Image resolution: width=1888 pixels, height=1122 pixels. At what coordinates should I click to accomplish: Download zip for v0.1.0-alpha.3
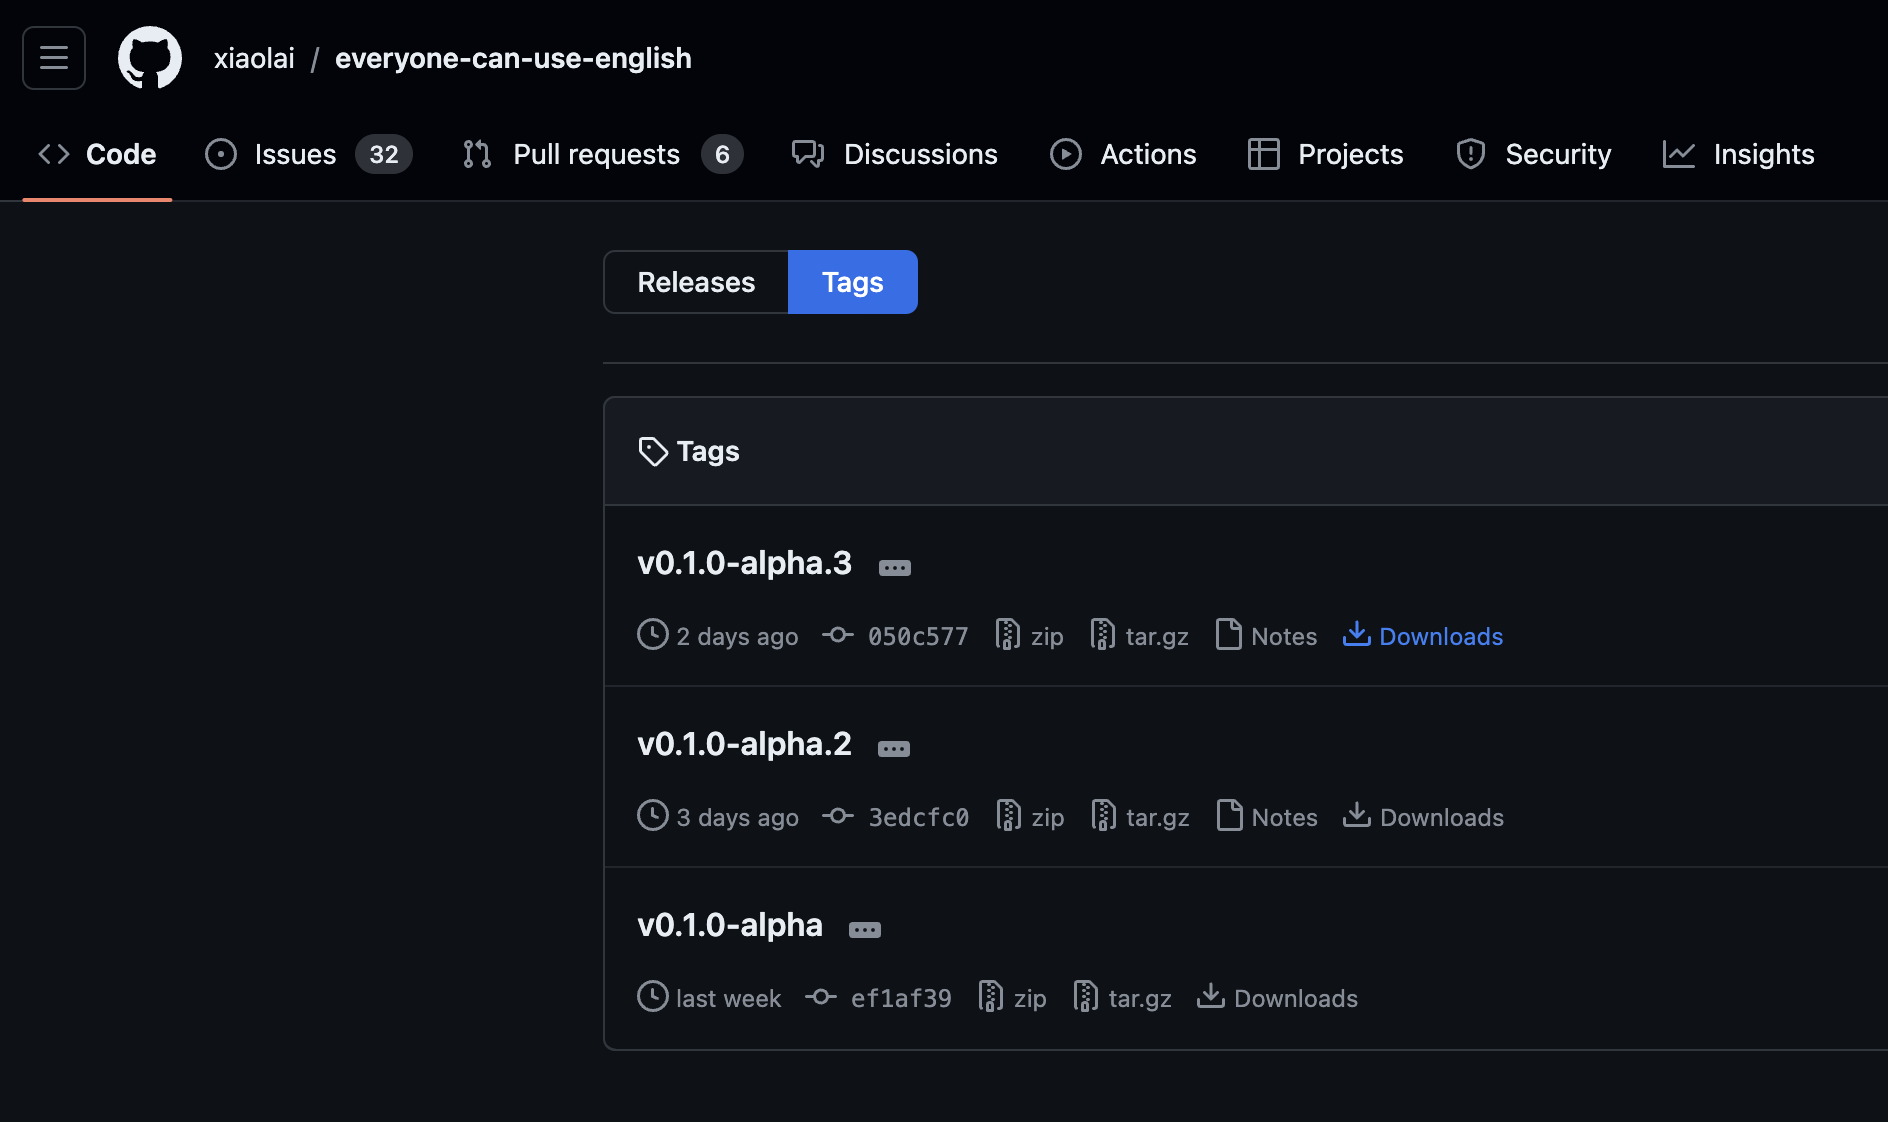[x=1030, y=636]
